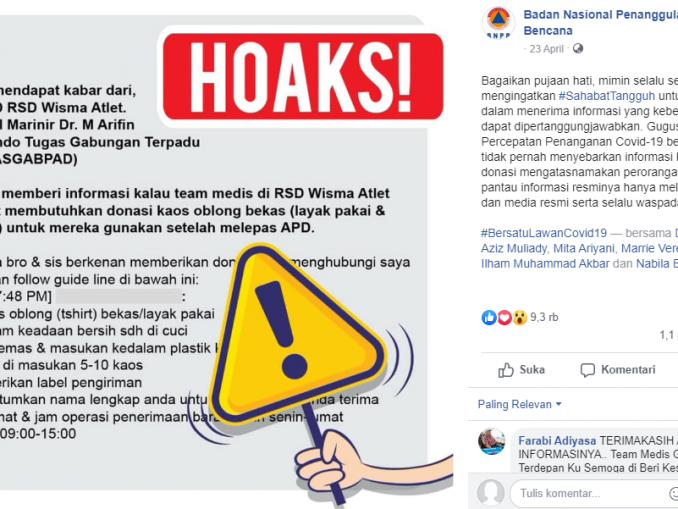Screen dimensions: 678x509
Task: Click the blue Like reaction icon
Action: 489,317
